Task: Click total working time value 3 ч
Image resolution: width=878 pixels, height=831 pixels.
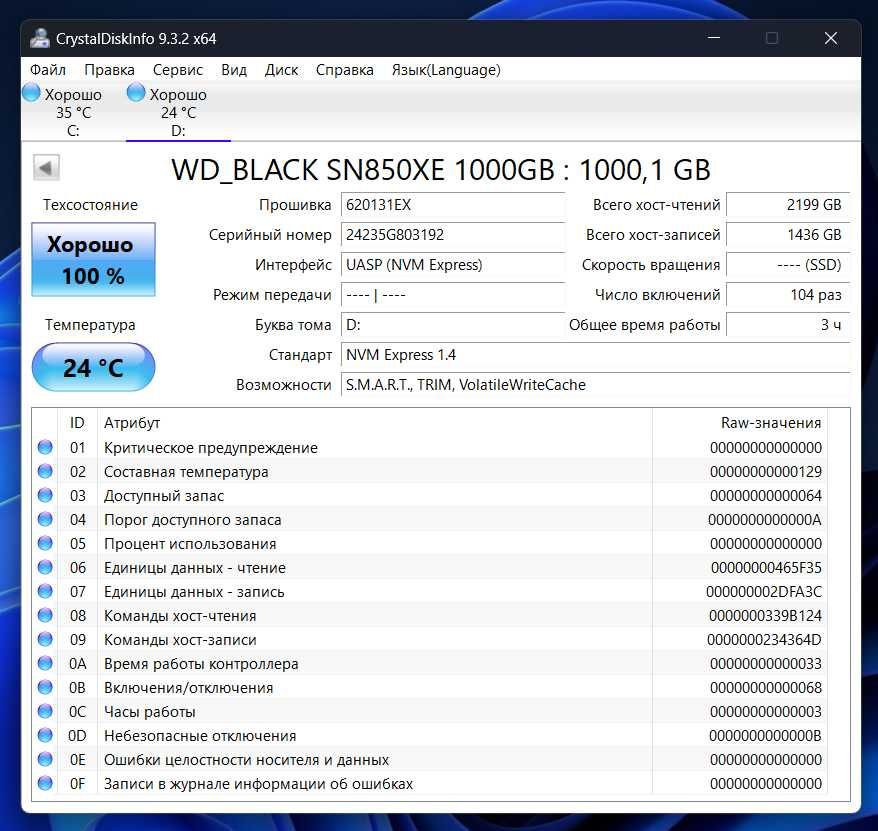Action: [x=788, y=325]
